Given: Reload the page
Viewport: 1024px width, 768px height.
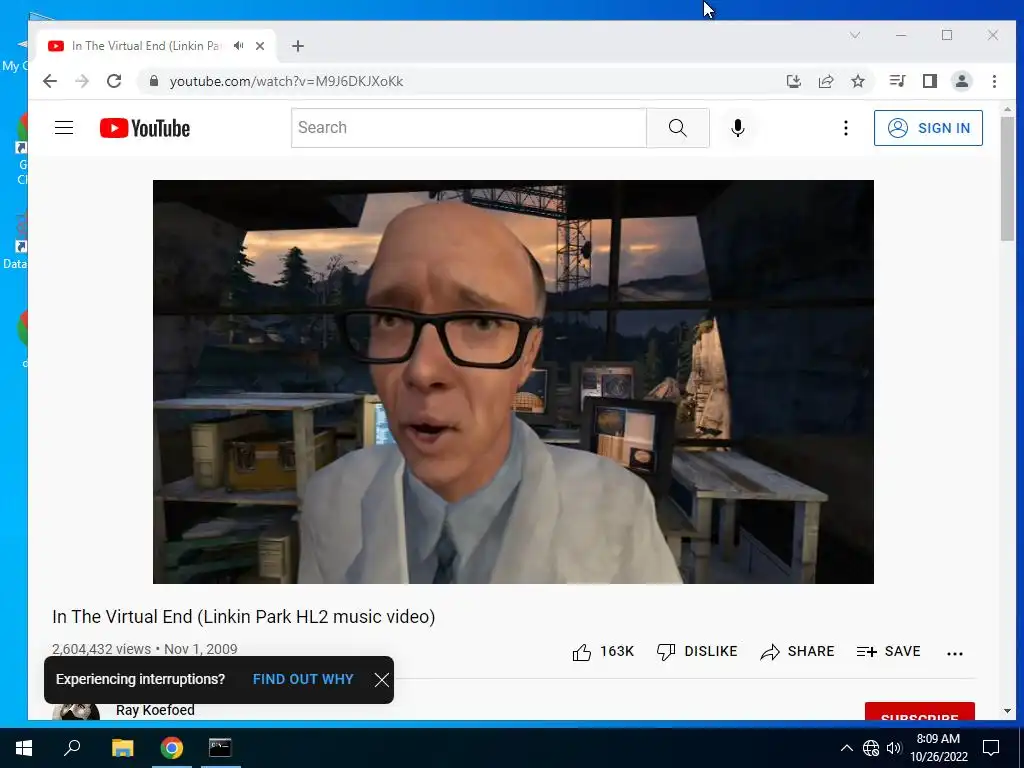Looking at the screenshot, I should pyautogui.click(x=114, y=81).
